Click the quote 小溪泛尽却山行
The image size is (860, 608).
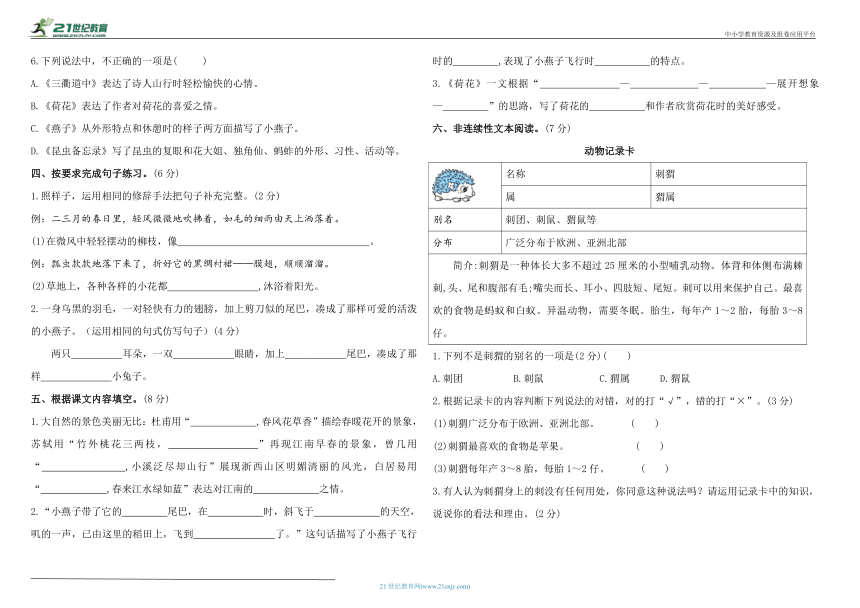coord(169,467)
